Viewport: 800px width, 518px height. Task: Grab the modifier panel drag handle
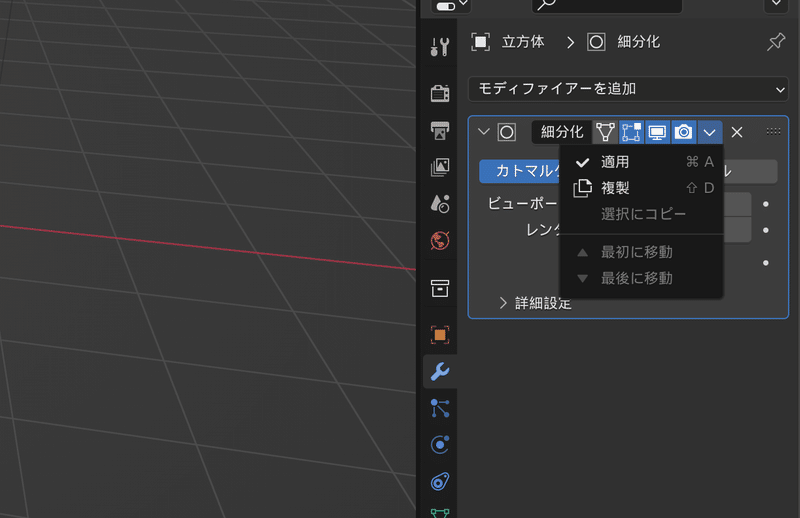[x=773, y=132]
